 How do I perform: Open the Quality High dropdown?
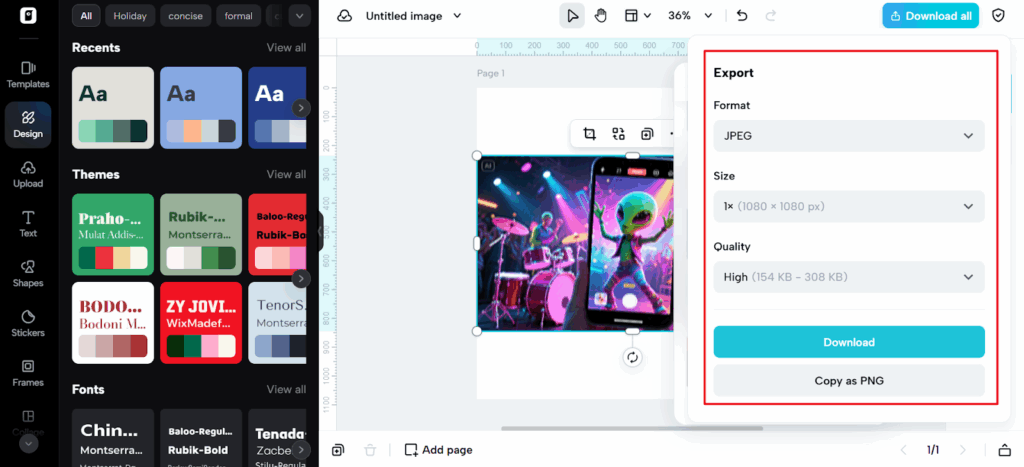pyautogui.click(x=848, y=277)
